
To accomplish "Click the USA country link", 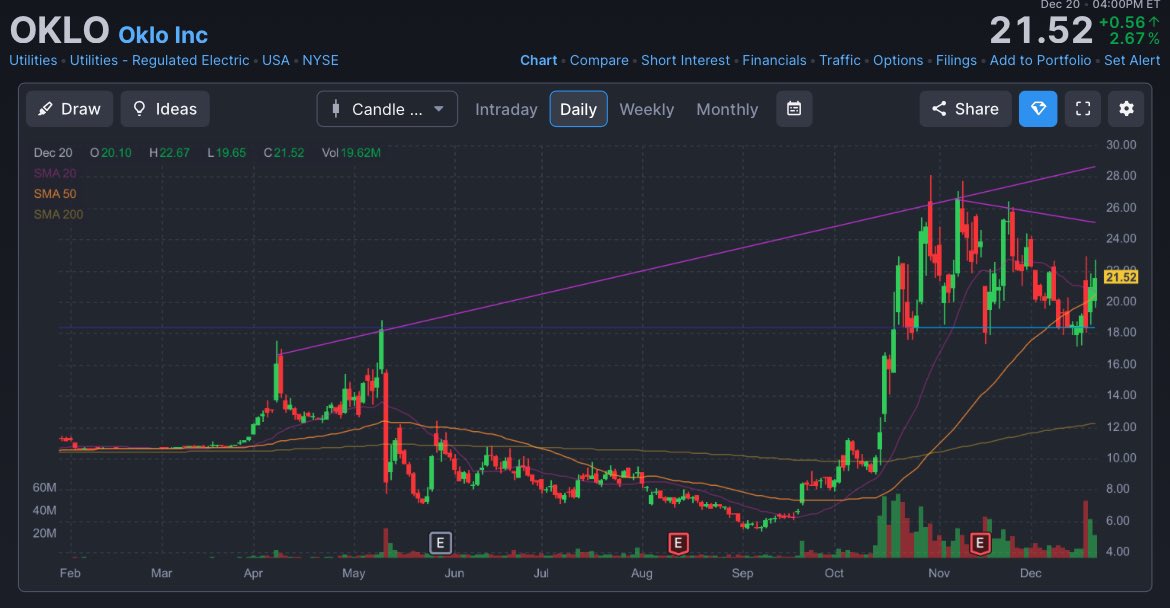I will (275, 60).
